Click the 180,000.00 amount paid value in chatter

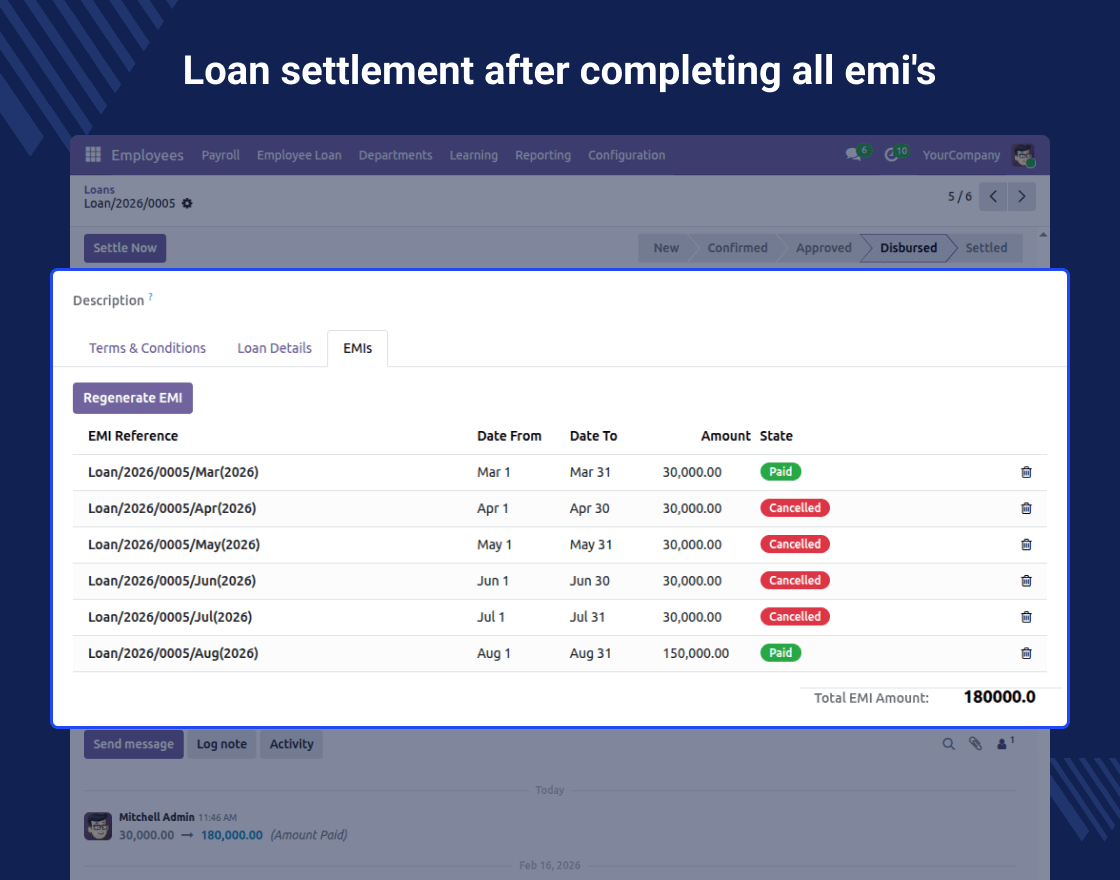coord(232,835)
